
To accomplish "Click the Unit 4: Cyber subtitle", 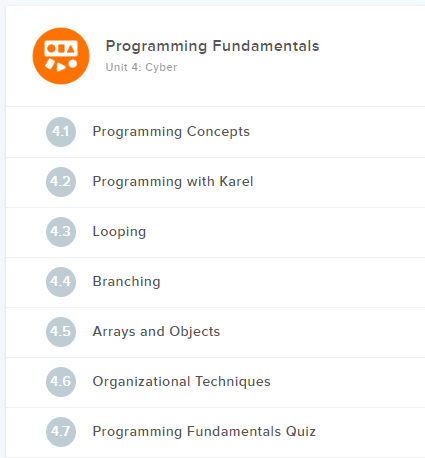I will tap(141, 67).
